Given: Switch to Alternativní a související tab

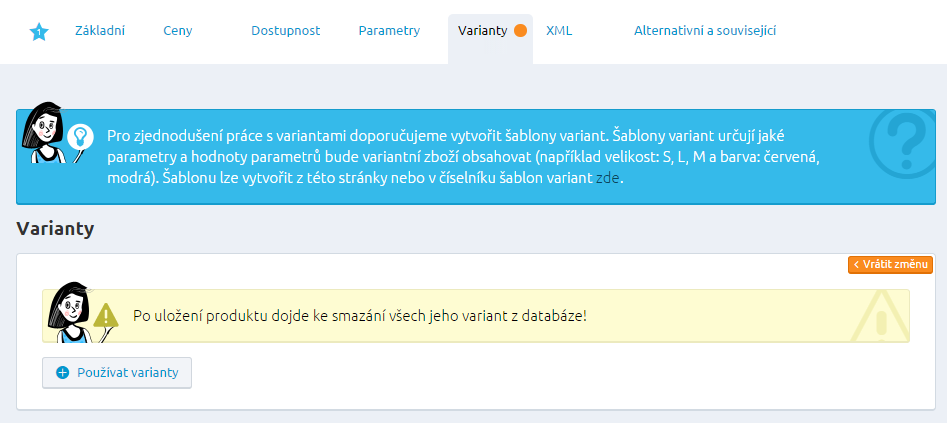Looking at the screenshot, I should pos(704,31).
